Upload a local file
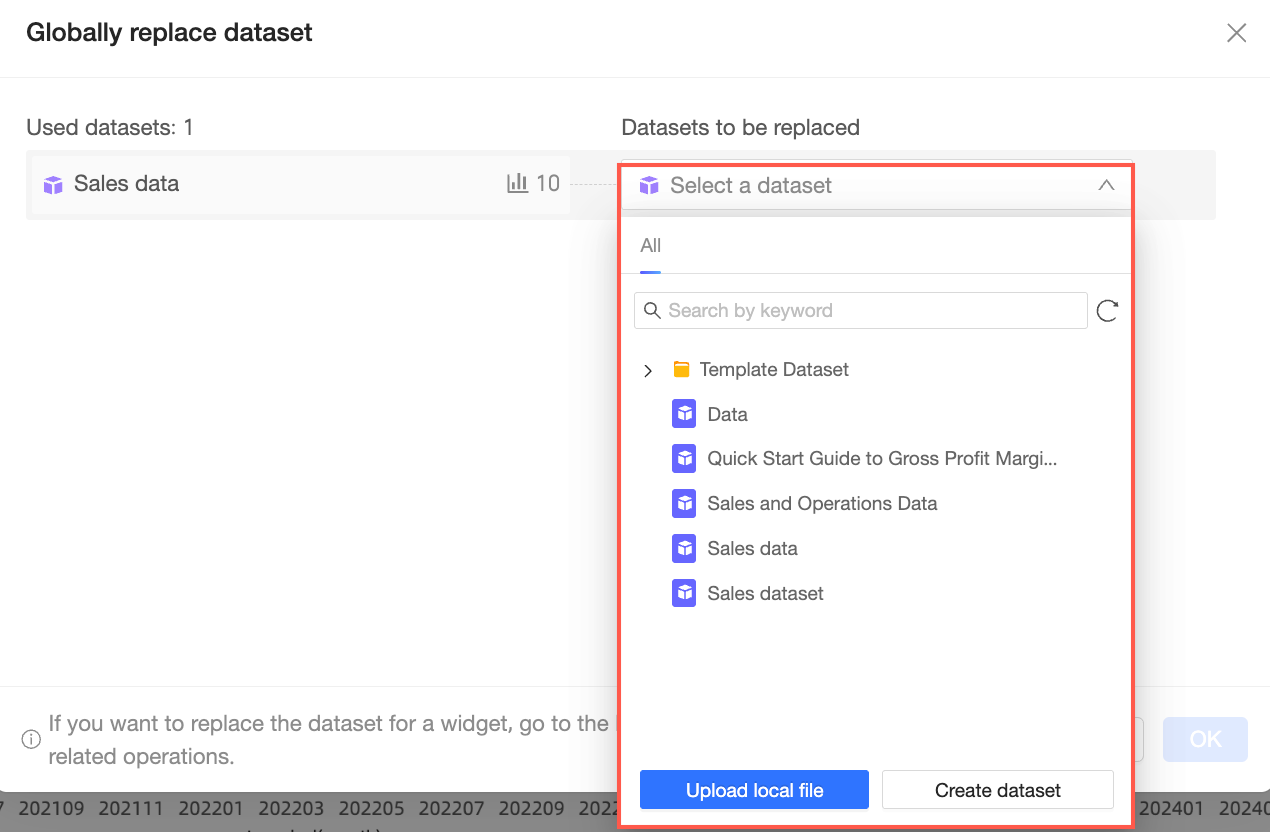 (754, 790)
